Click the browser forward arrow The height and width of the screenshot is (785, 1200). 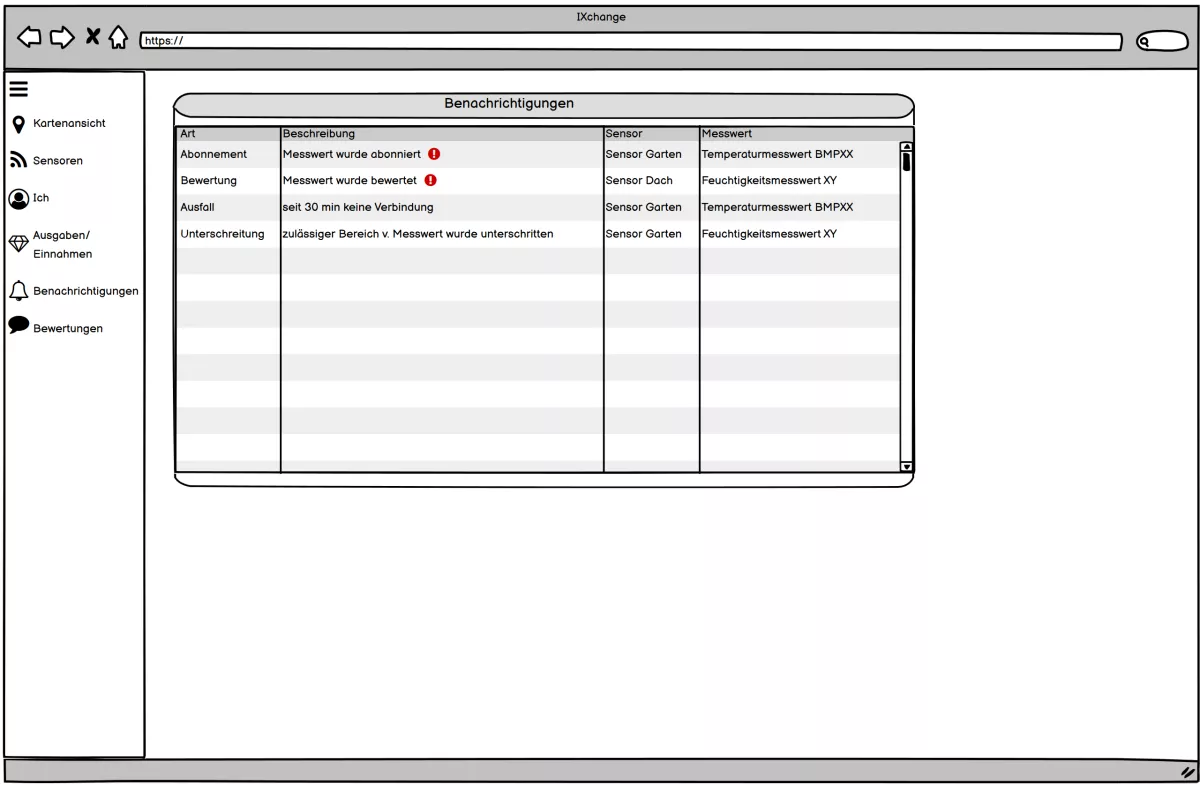coord(62,38)
